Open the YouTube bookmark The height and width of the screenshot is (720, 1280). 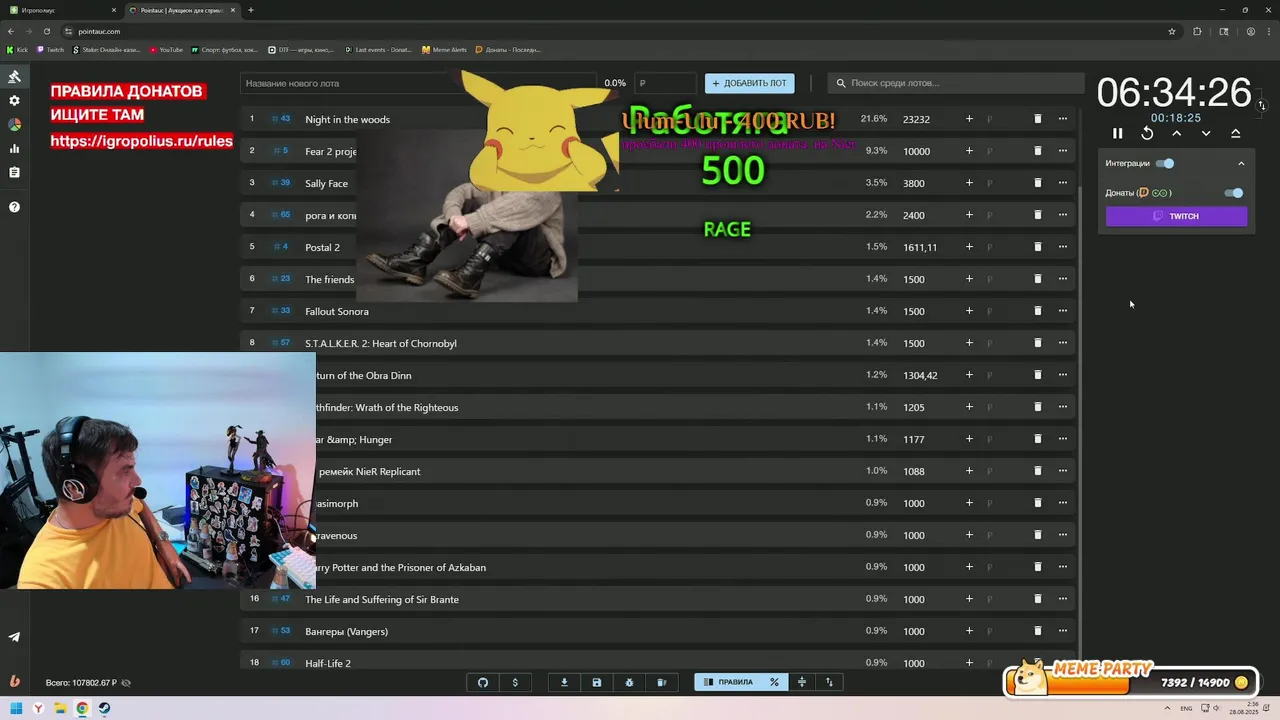(x=166, y=49)
